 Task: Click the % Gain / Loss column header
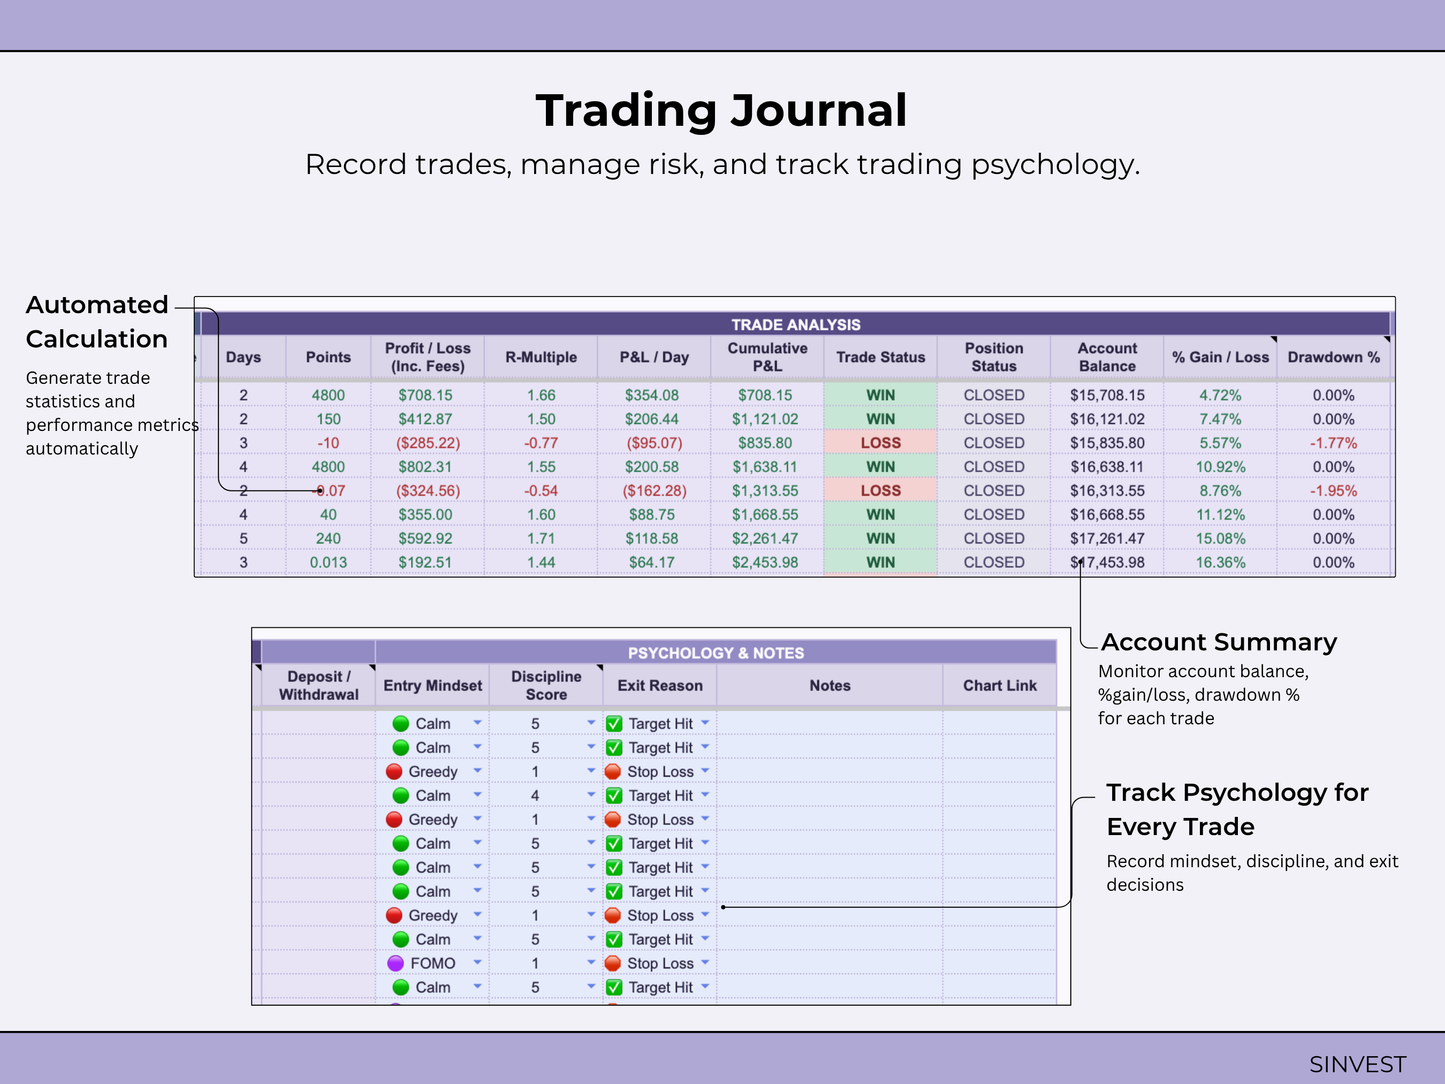click(x=1220, y=357)
